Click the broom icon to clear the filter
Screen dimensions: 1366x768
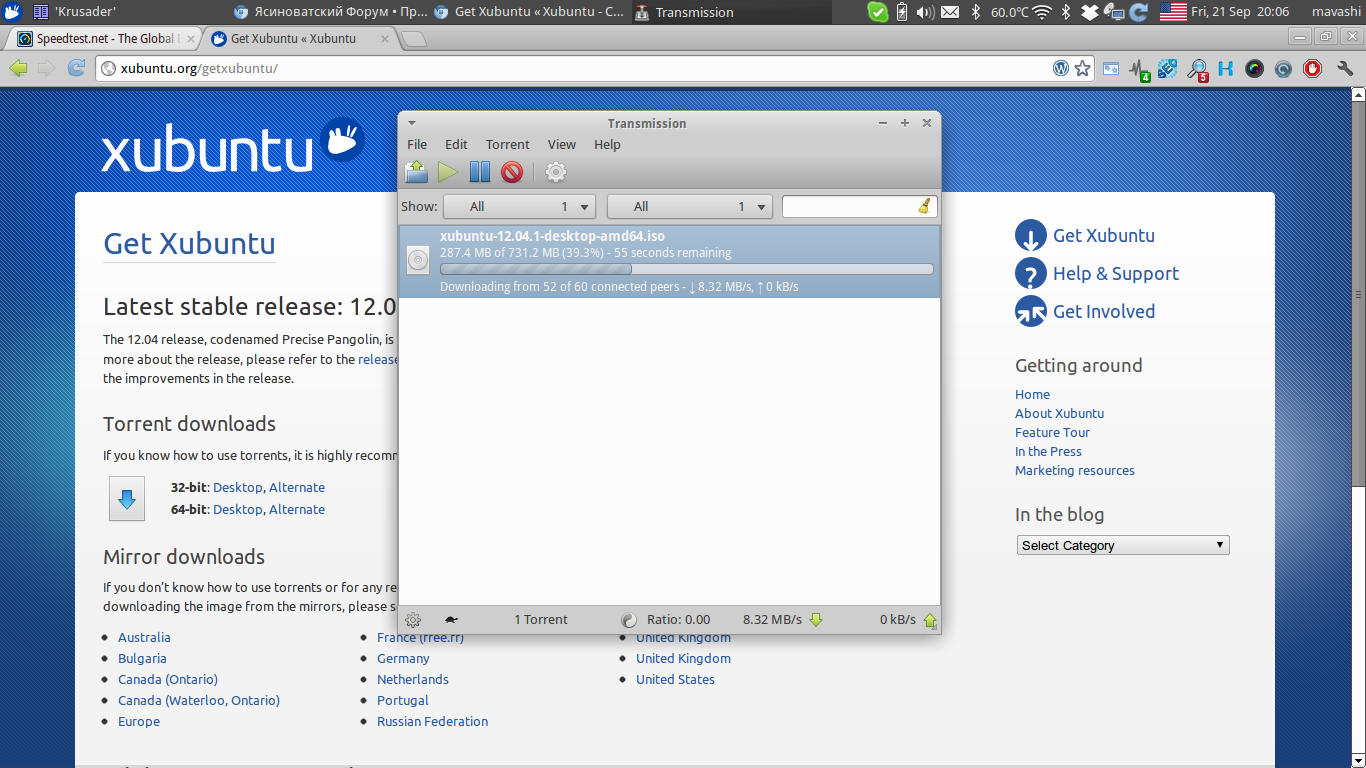pyautogui.click(x=925, y=206)
